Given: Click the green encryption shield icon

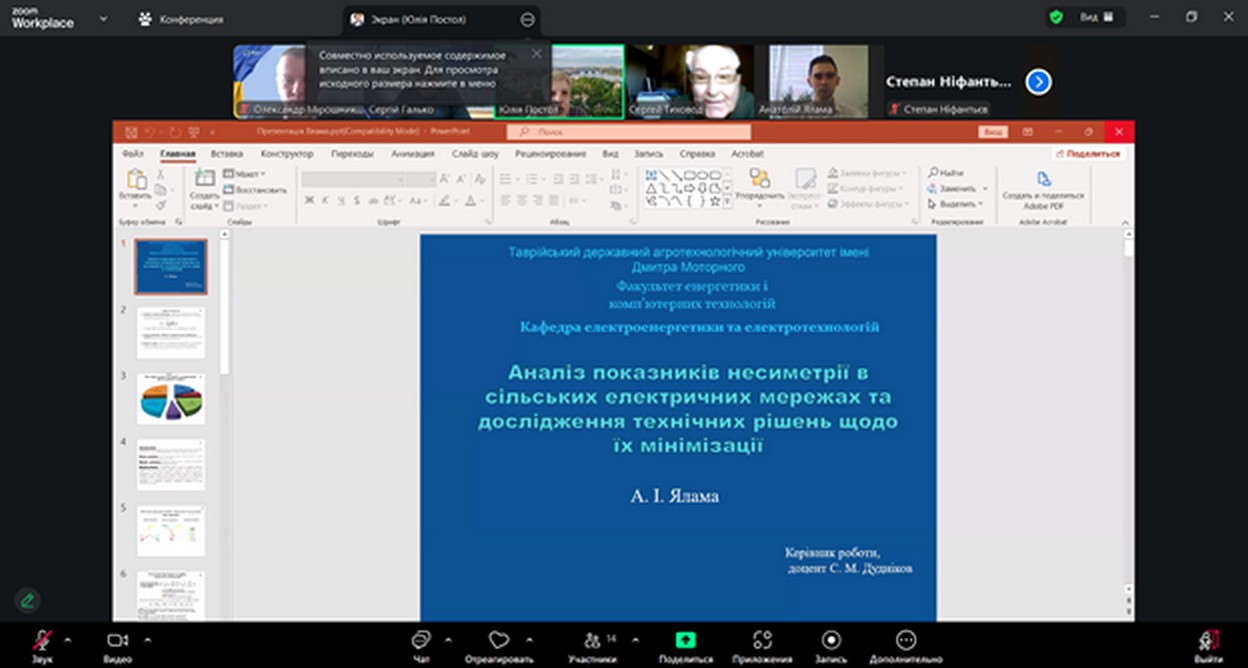Looking at the screenshot, I should pos(1056,17).
